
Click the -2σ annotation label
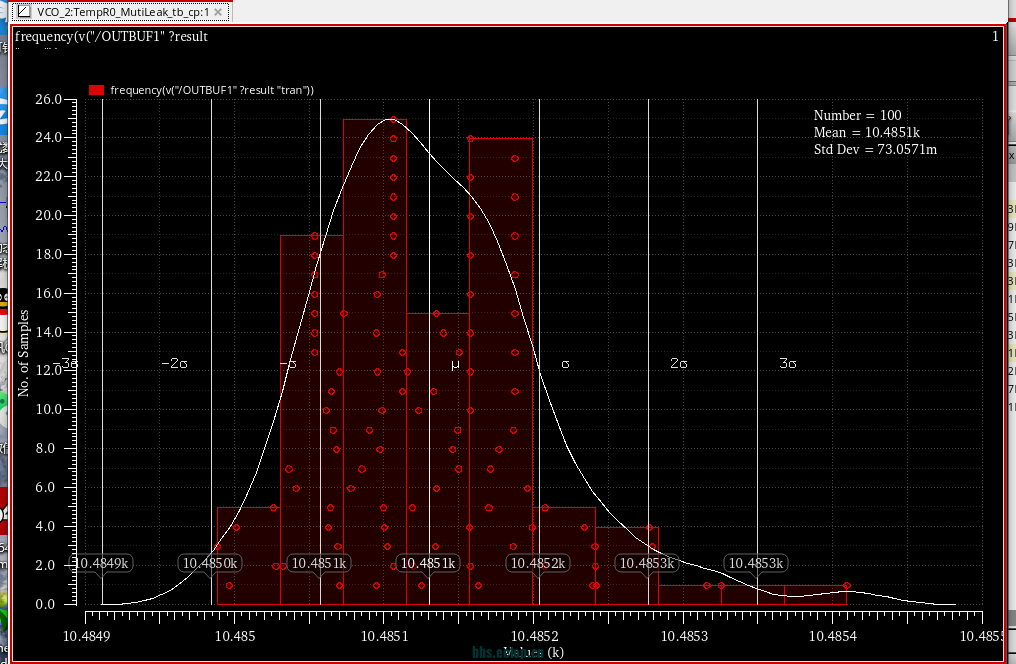[x=174, y=363]
